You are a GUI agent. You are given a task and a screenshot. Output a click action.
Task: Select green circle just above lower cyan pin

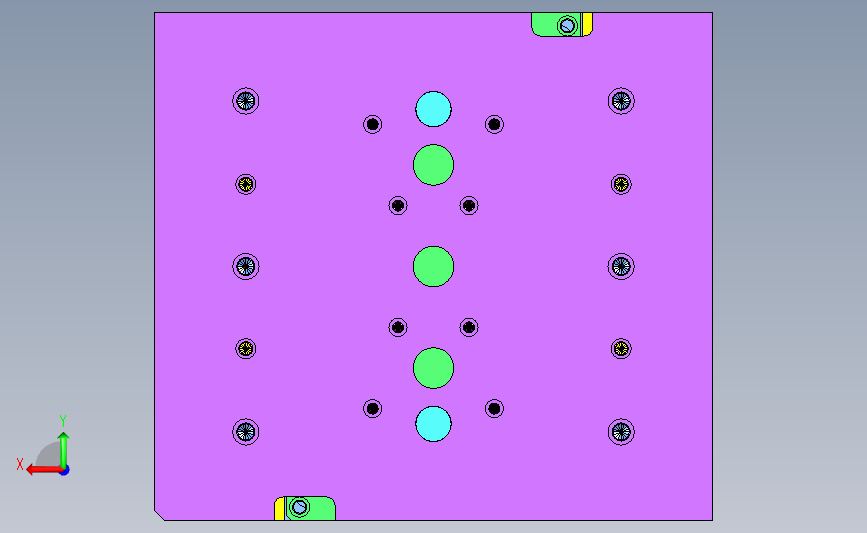pyautogui.click(x=434, y=368)
